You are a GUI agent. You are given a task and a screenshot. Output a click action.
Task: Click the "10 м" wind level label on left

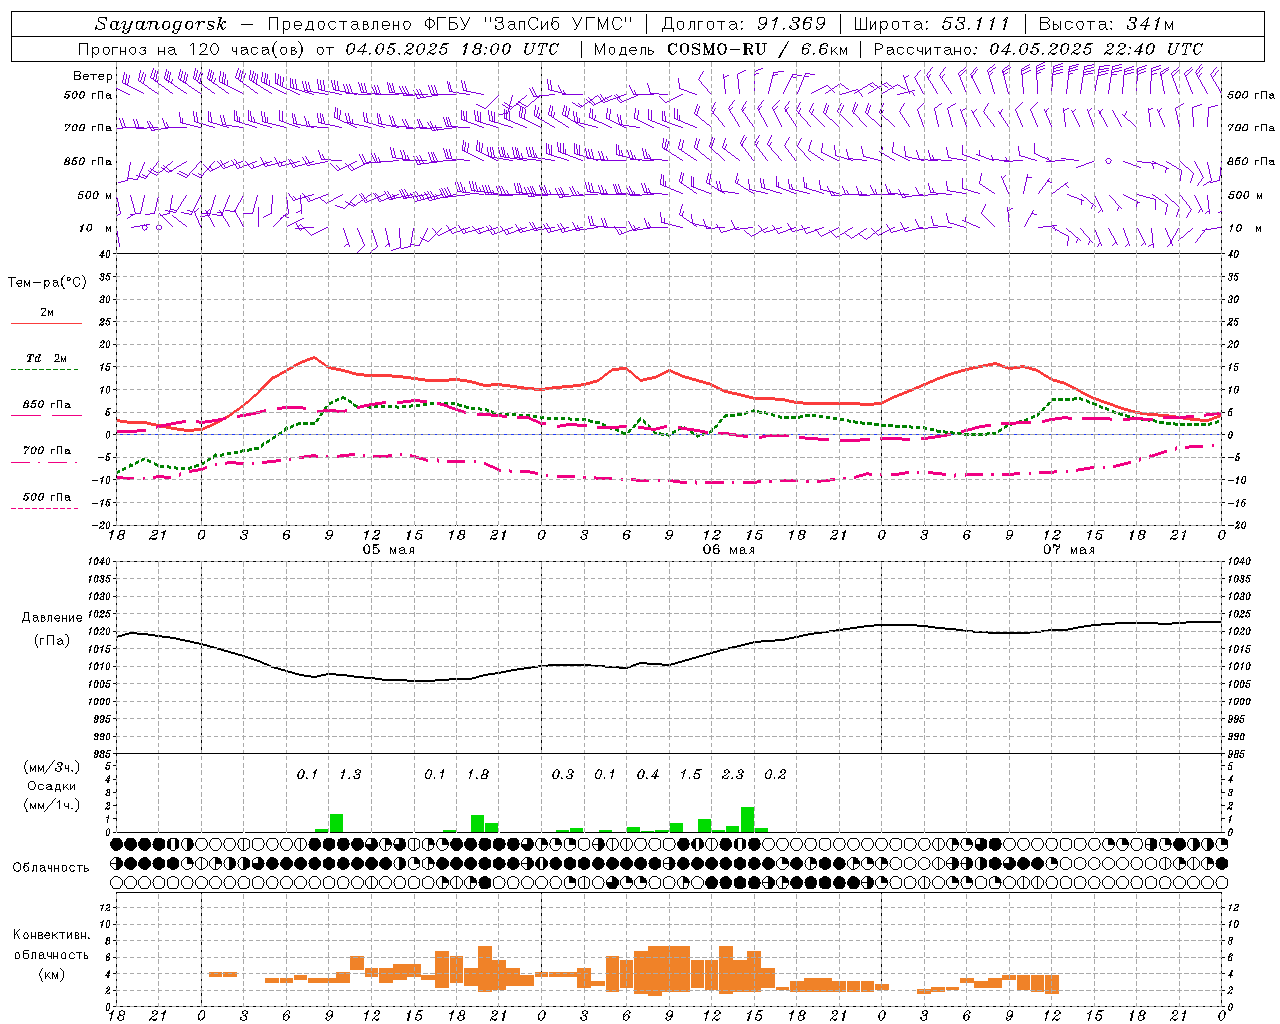coord(94,228)
